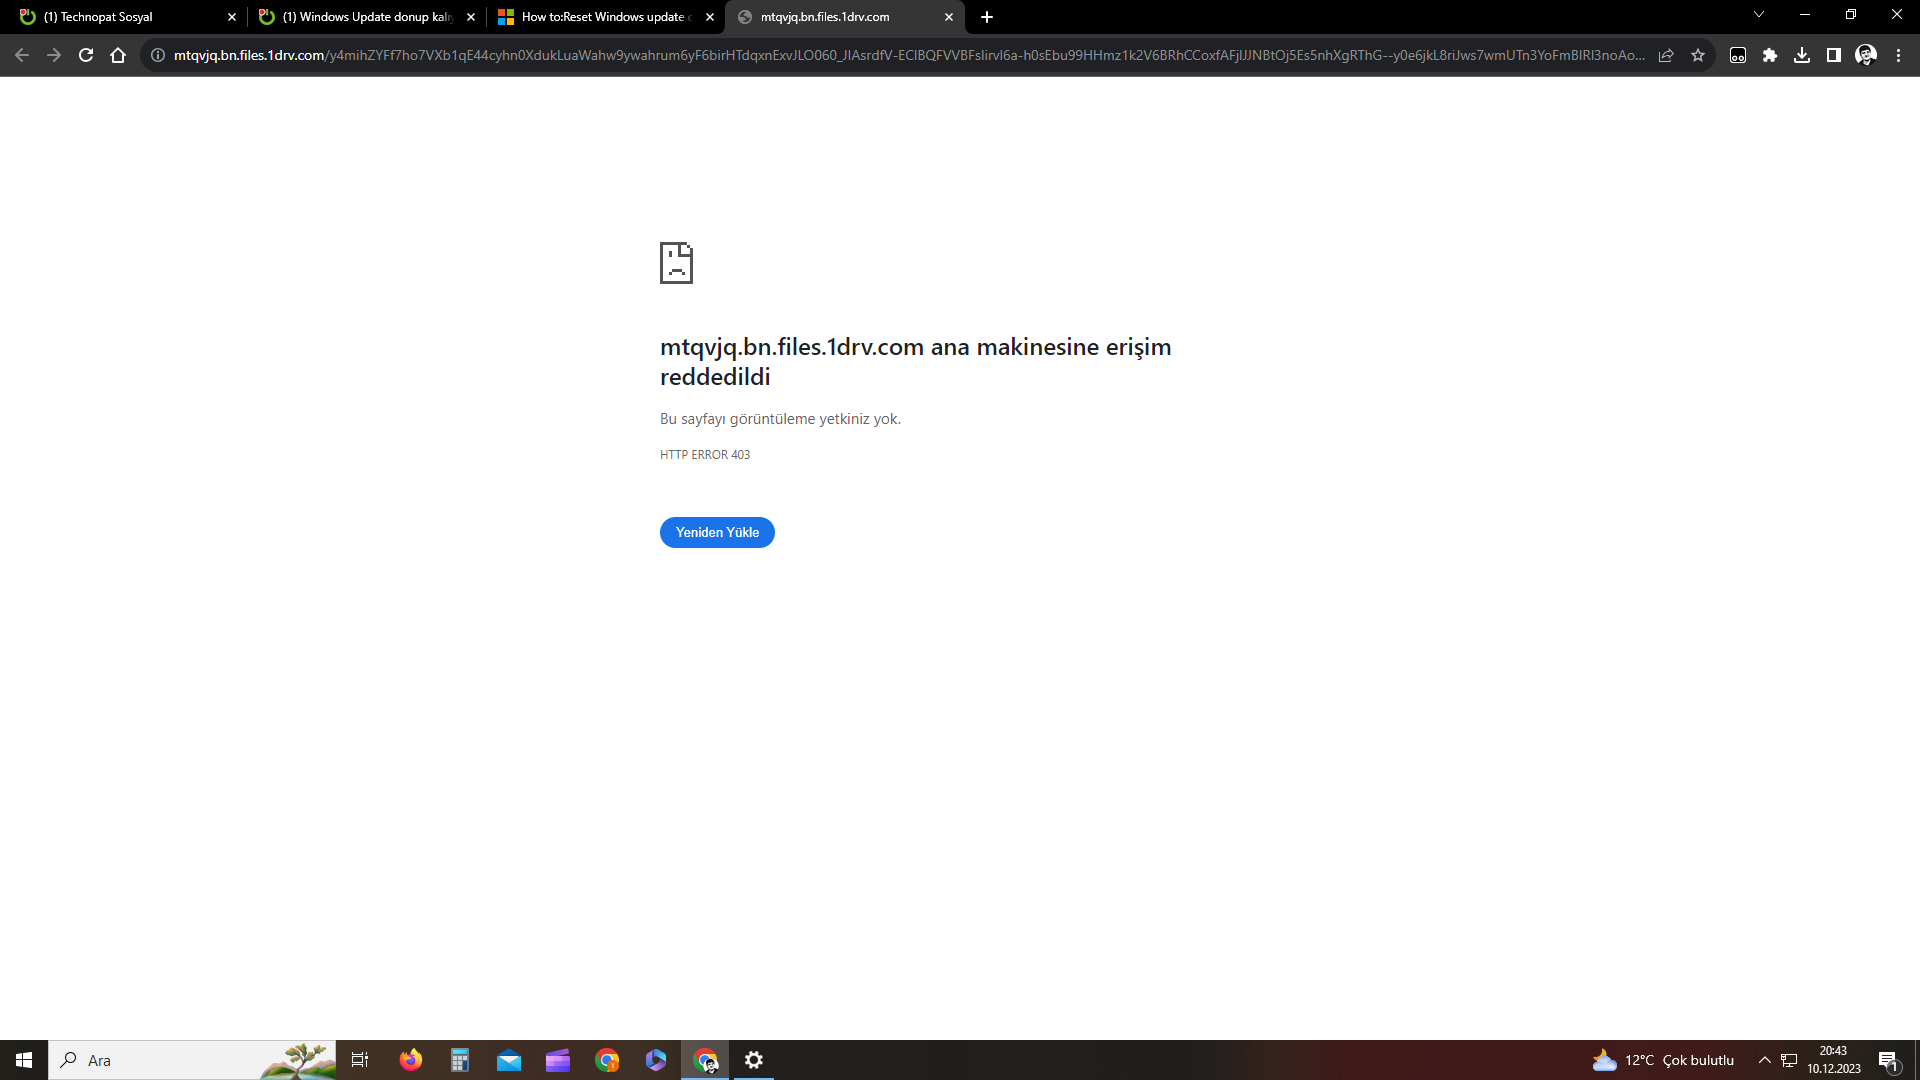Open a new tab with plus button
Viewport: 1920px width, 1080px height.
[987, 17]
